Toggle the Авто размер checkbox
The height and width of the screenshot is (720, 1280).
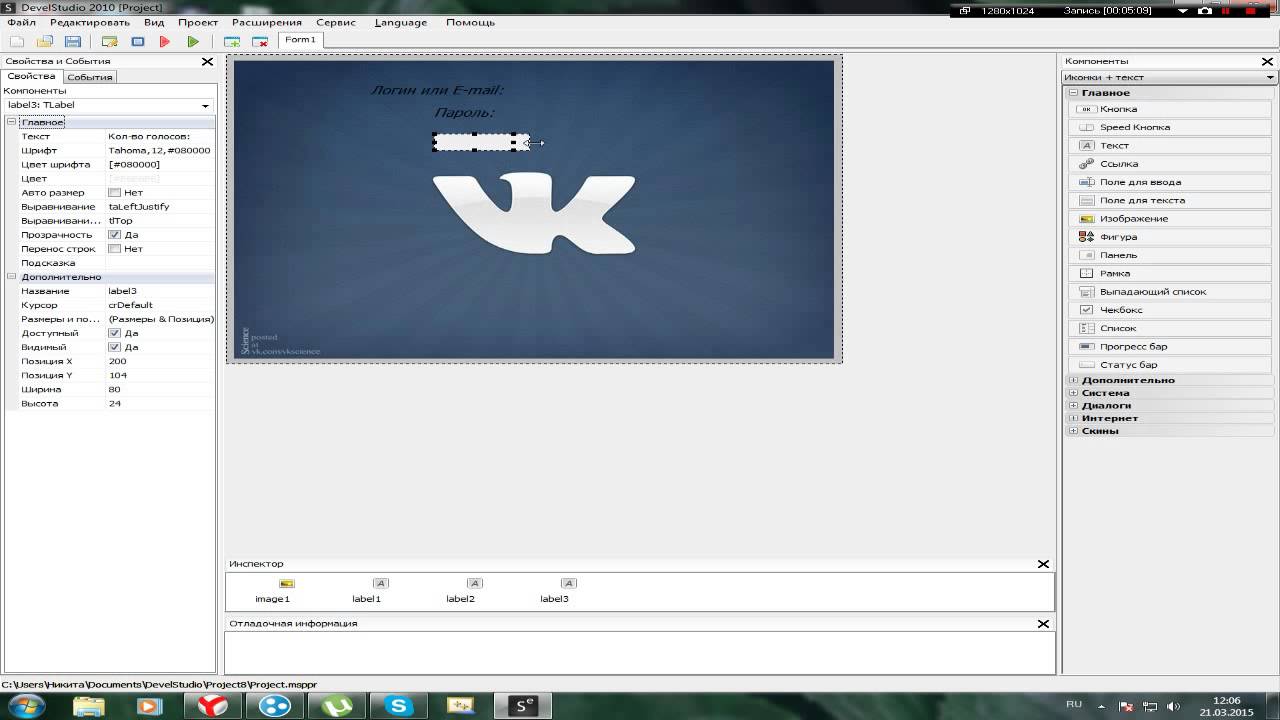[x=114, y=193]
